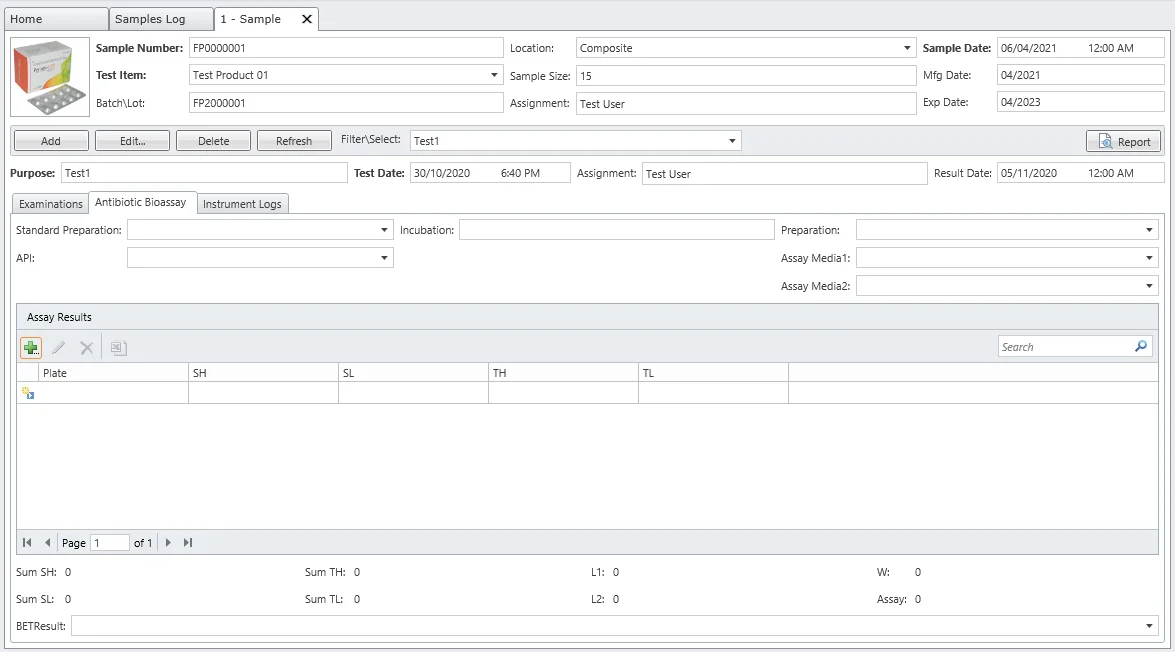The height and width of the screenshot is (652, 1175).
Task: Go to the first page of results
Action: pyautogui.click(x=27, y=543)
